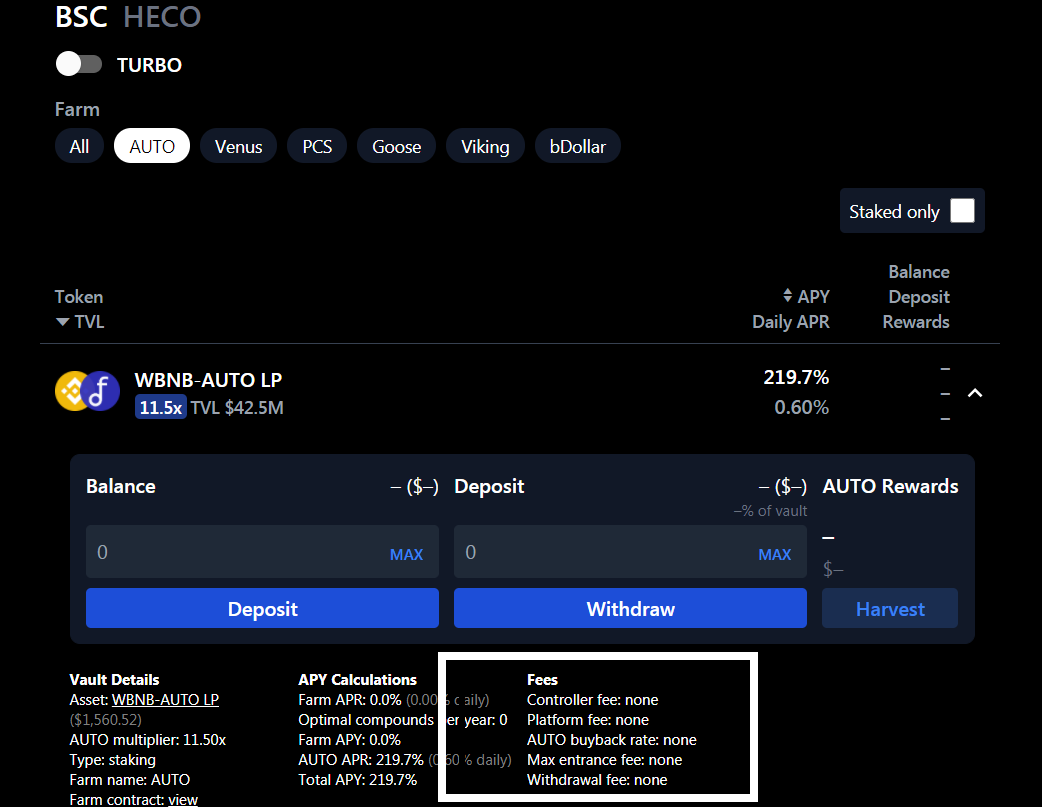The width and height of the screenshot is (1042, 807).
Task: Click the Vault Details heading
Action: pyautogui.click(x=114, y=679)
